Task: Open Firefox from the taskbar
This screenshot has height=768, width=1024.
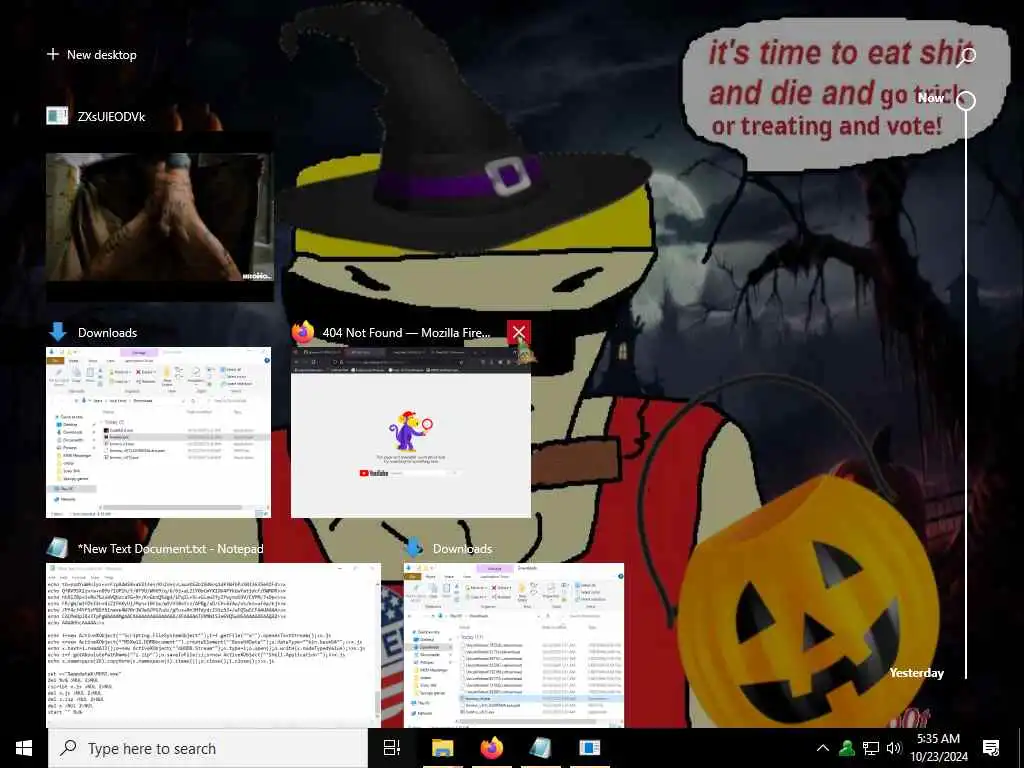Action: coord(492,748)
